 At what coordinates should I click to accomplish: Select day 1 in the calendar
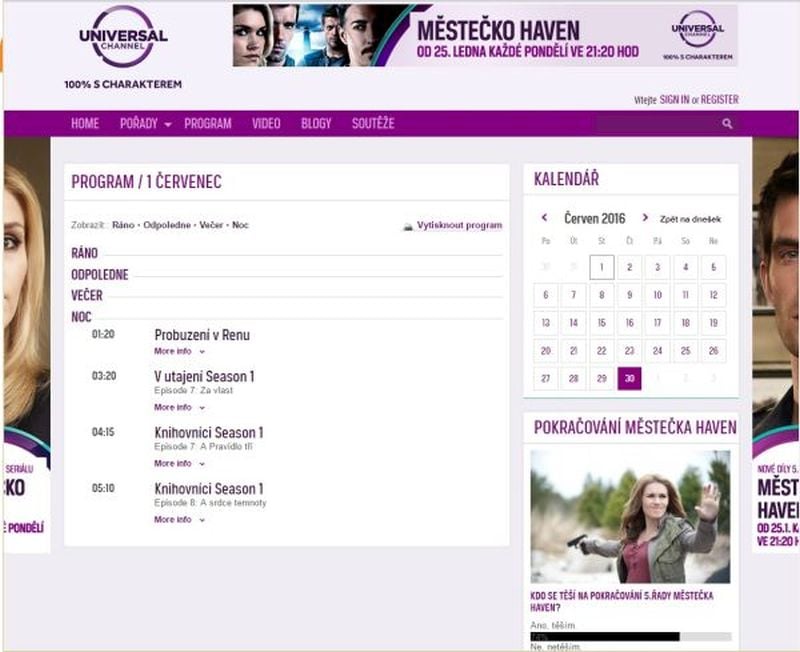click(602, 267)
